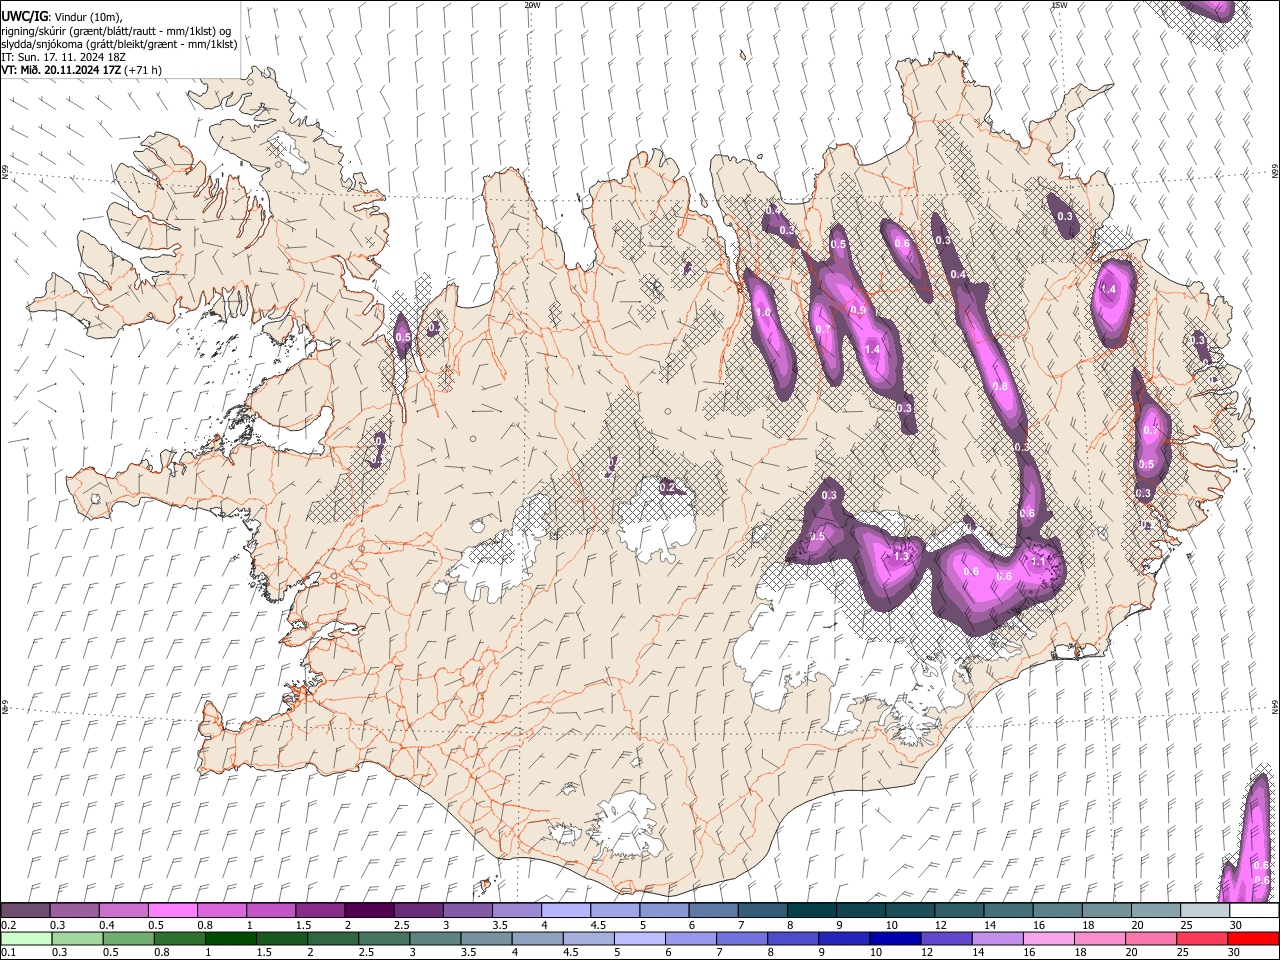Select the lower legend swatch between 4 and 4.5
Screen dimensions: 1280x960
point(536,939)
